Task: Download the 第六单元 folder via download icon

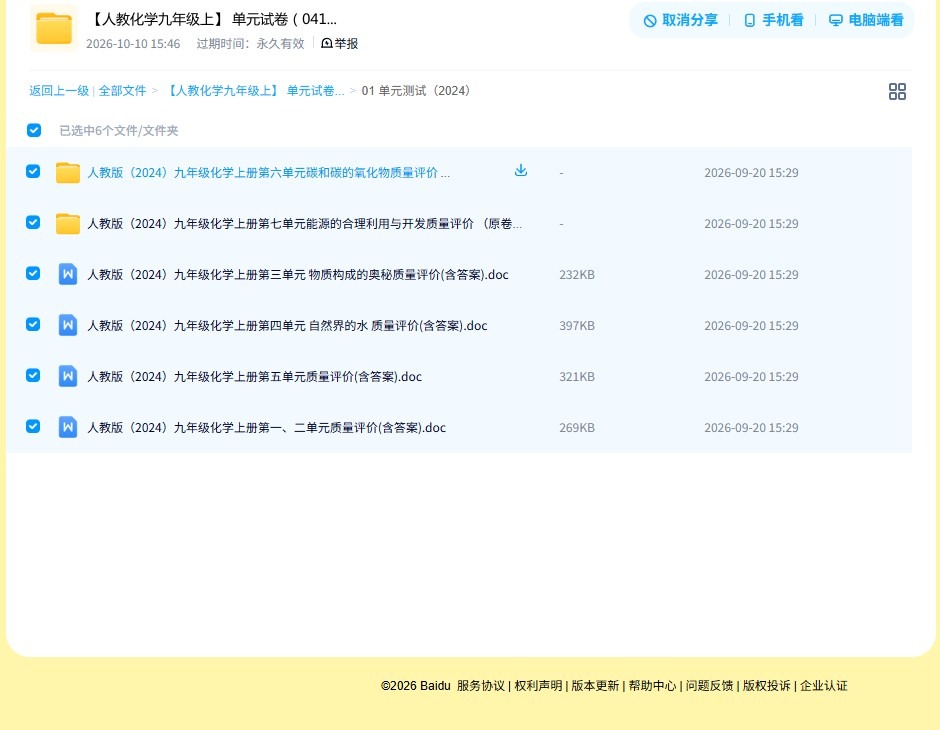Action: [521, 171]
